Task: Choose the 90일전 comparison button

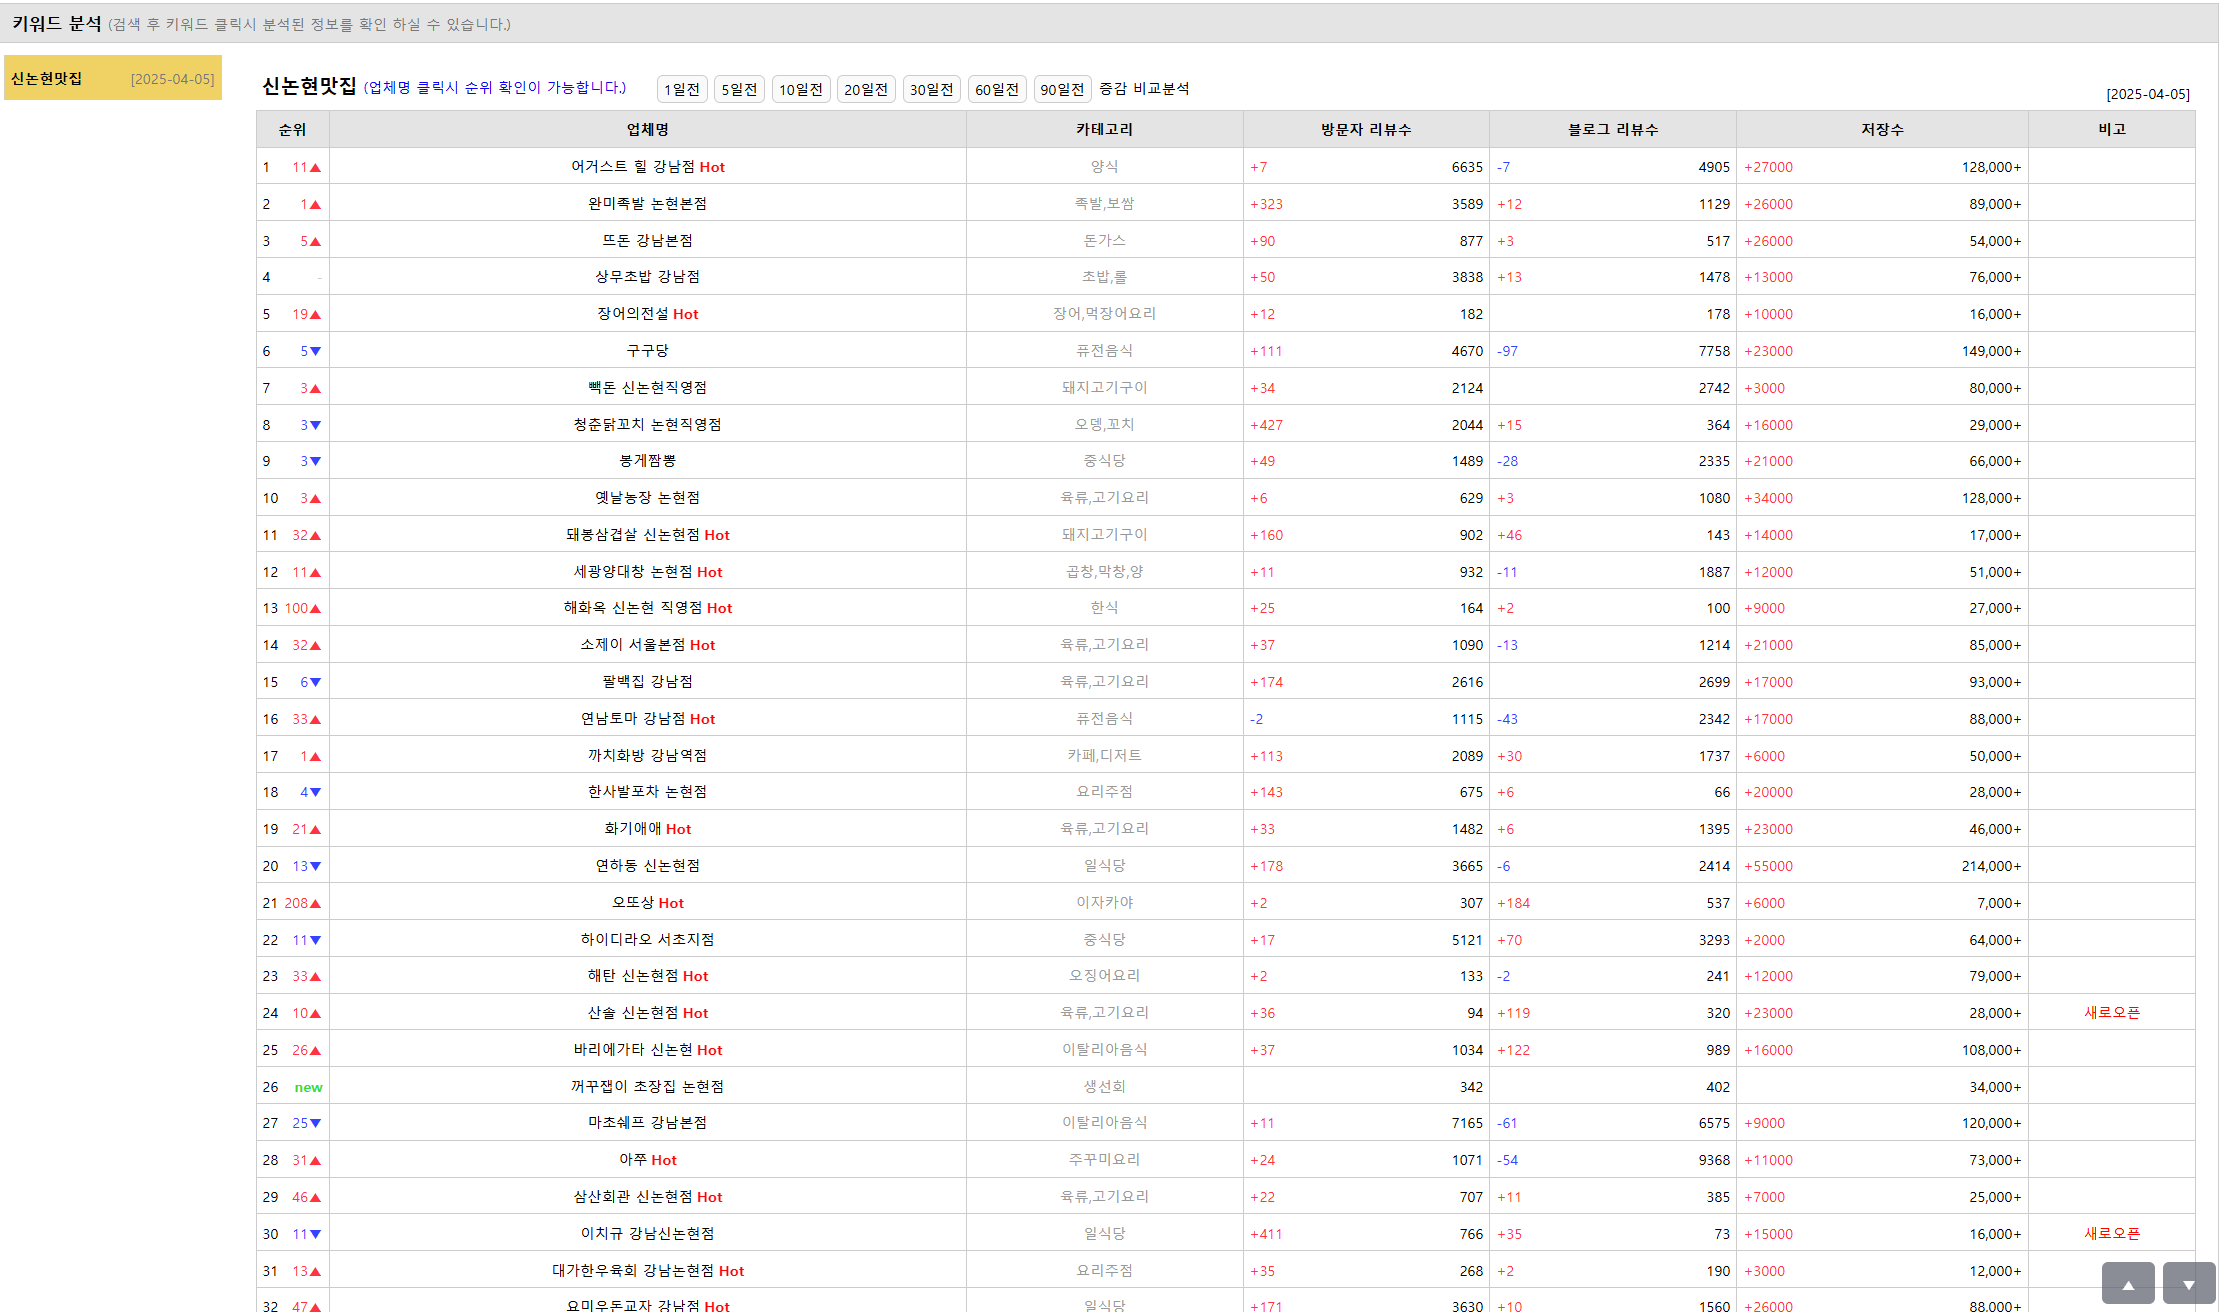Action: click(x=1061, y=89)
